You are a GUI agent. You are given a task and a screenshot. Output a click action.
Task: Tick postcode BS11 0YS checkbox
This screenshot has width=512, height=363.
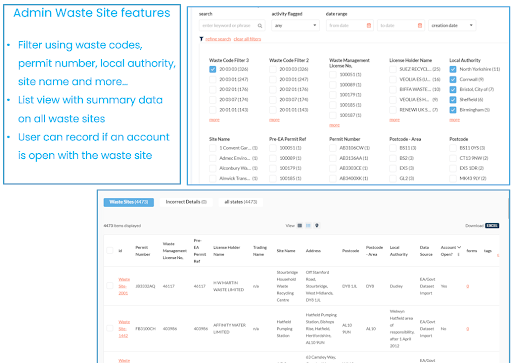click(x=453, y=148)
